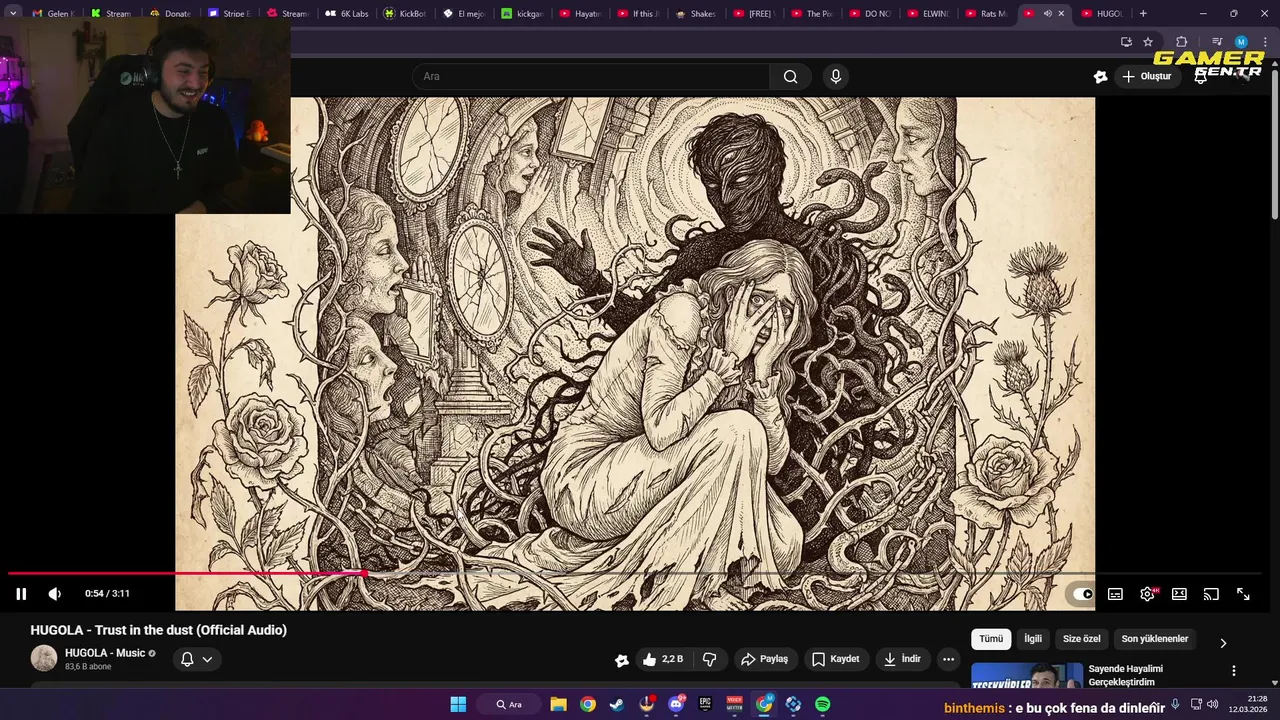
Task: Open the Oluştur create button
Action: point(1146,76)
